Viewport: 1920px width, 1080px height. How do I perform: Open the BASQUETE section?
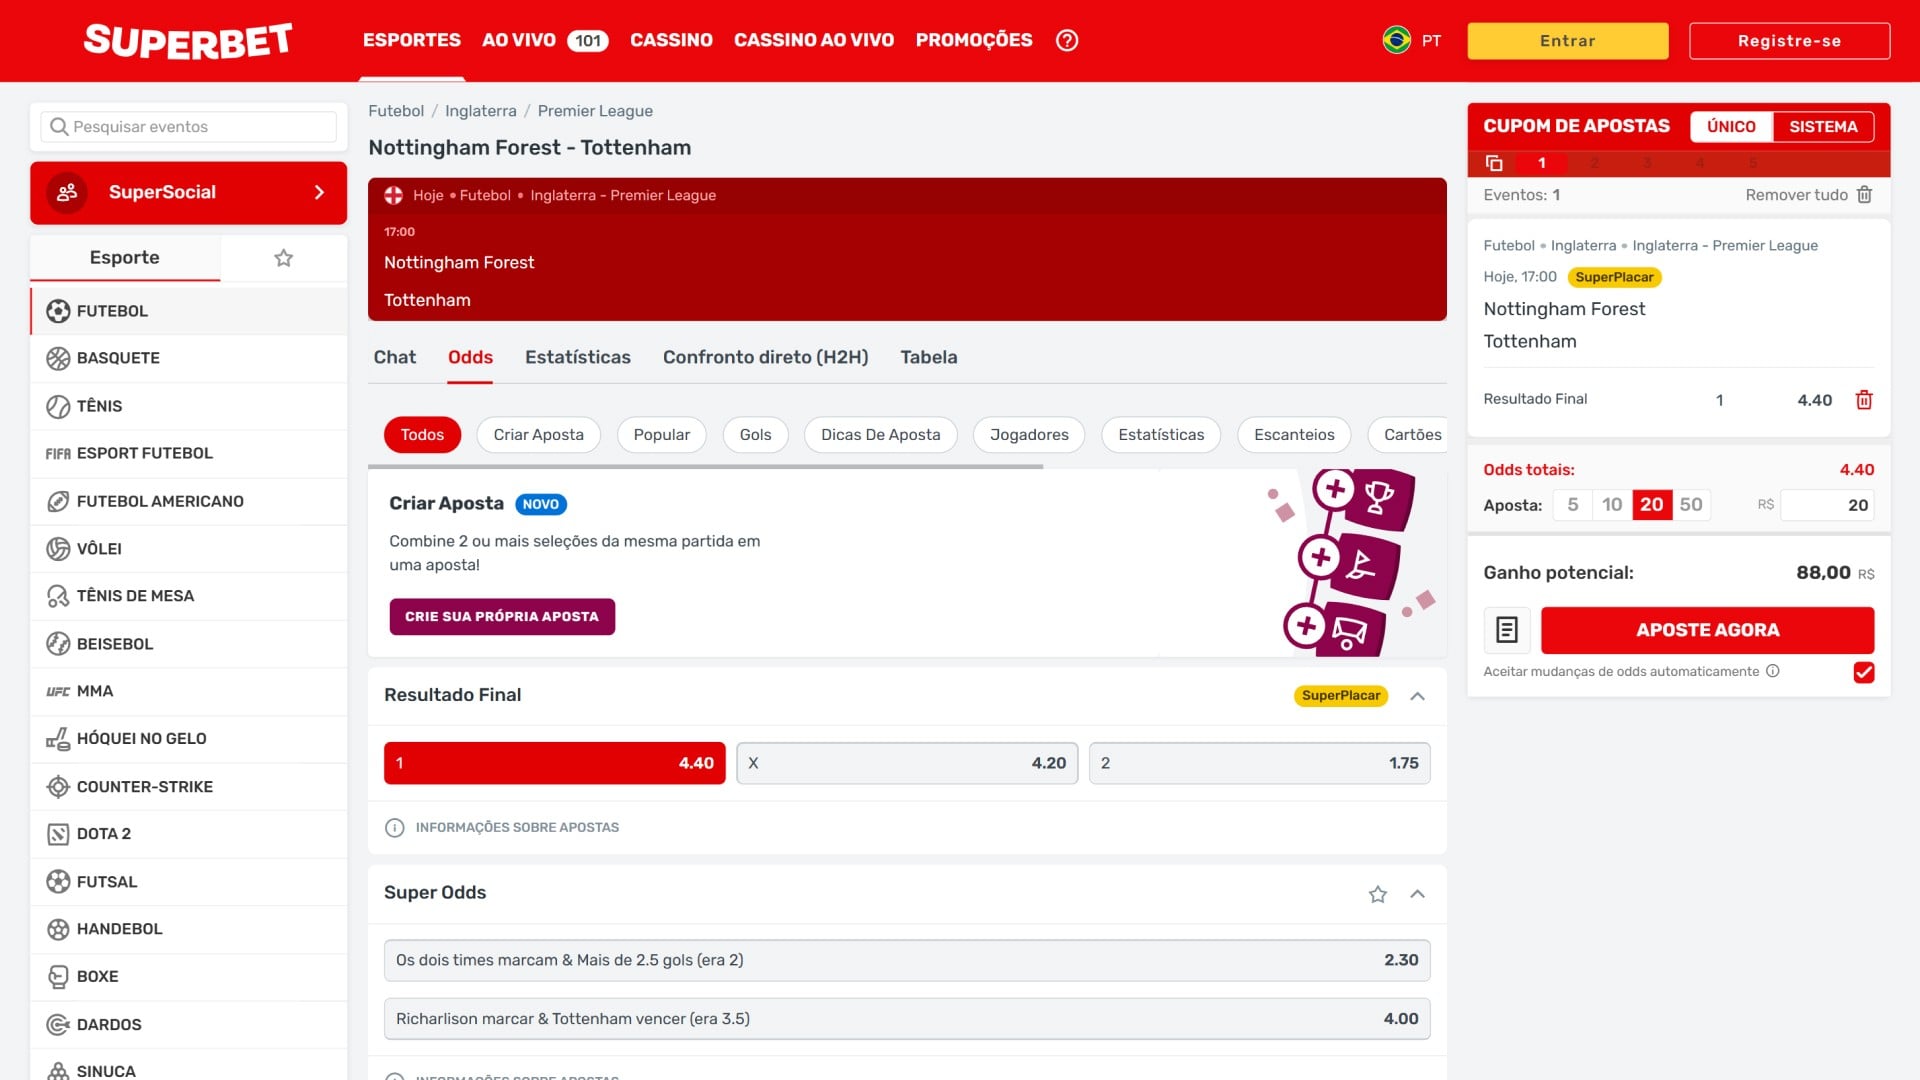pos(118,358)
